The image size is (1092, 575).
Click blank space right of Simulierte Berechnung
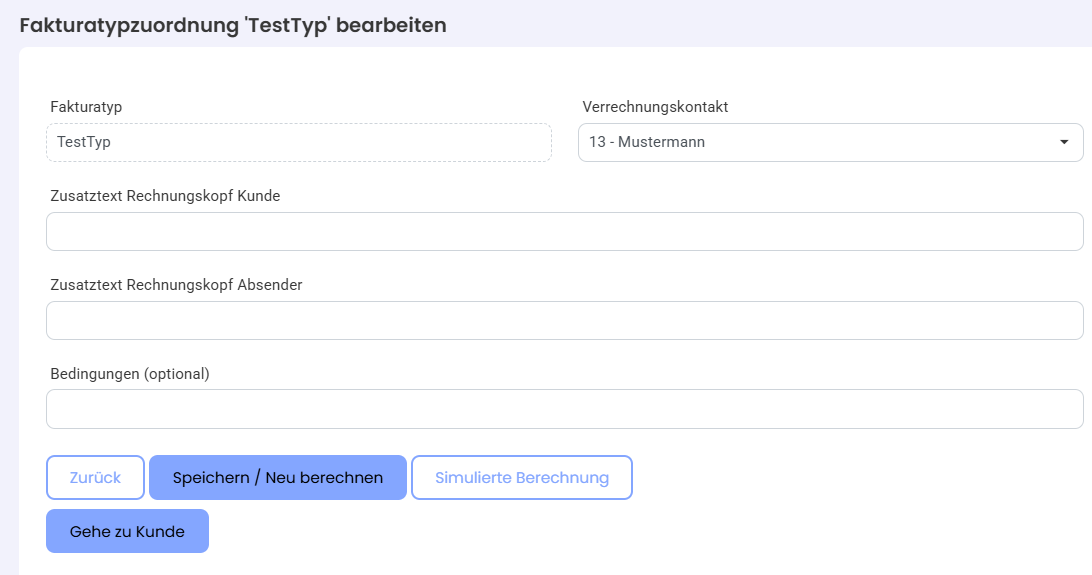click(857, 478)
